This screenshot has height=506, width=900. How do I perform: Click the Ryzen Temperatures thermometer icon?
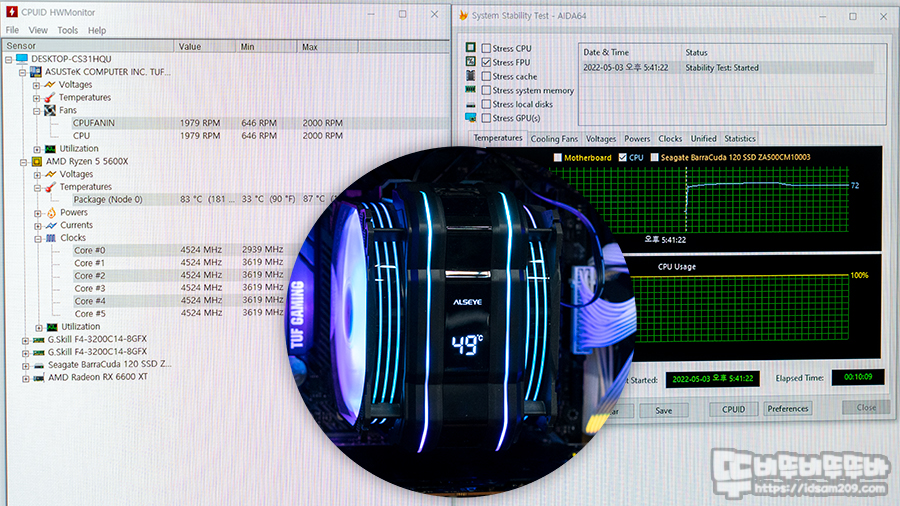tap(51, 187)
